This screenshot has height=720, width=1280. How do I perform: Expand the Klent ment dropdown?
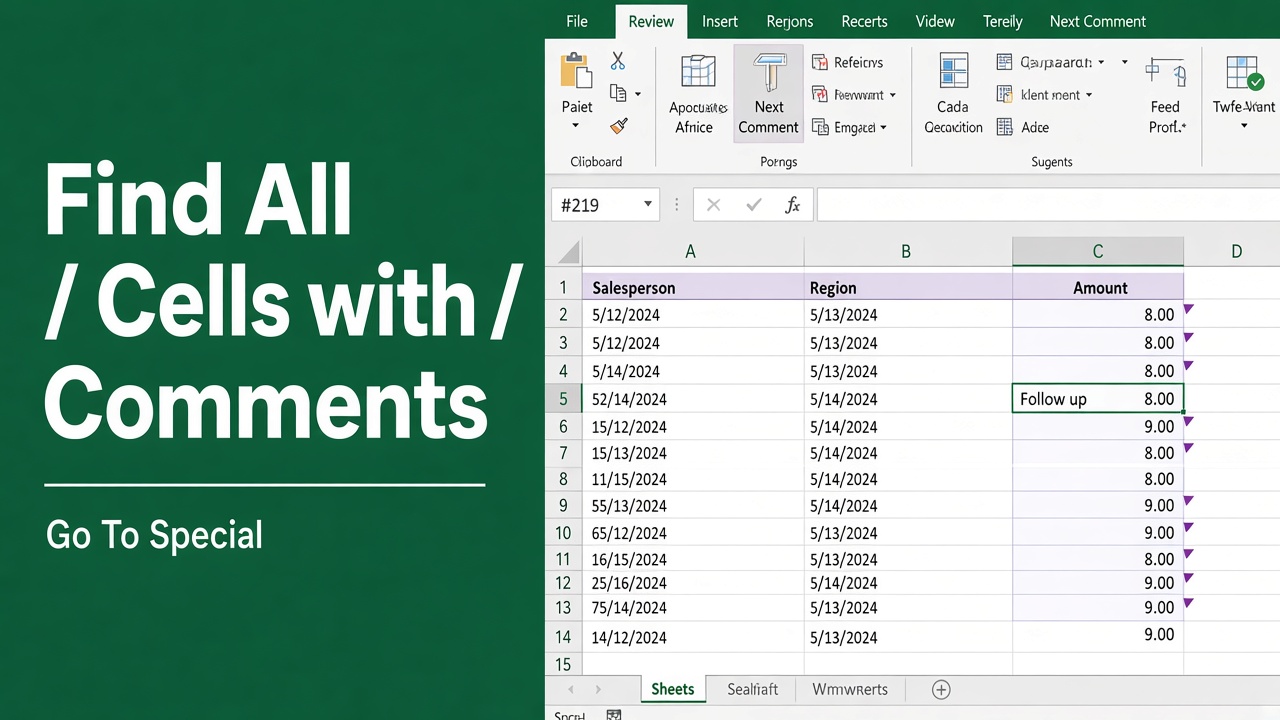[1088, 95]
